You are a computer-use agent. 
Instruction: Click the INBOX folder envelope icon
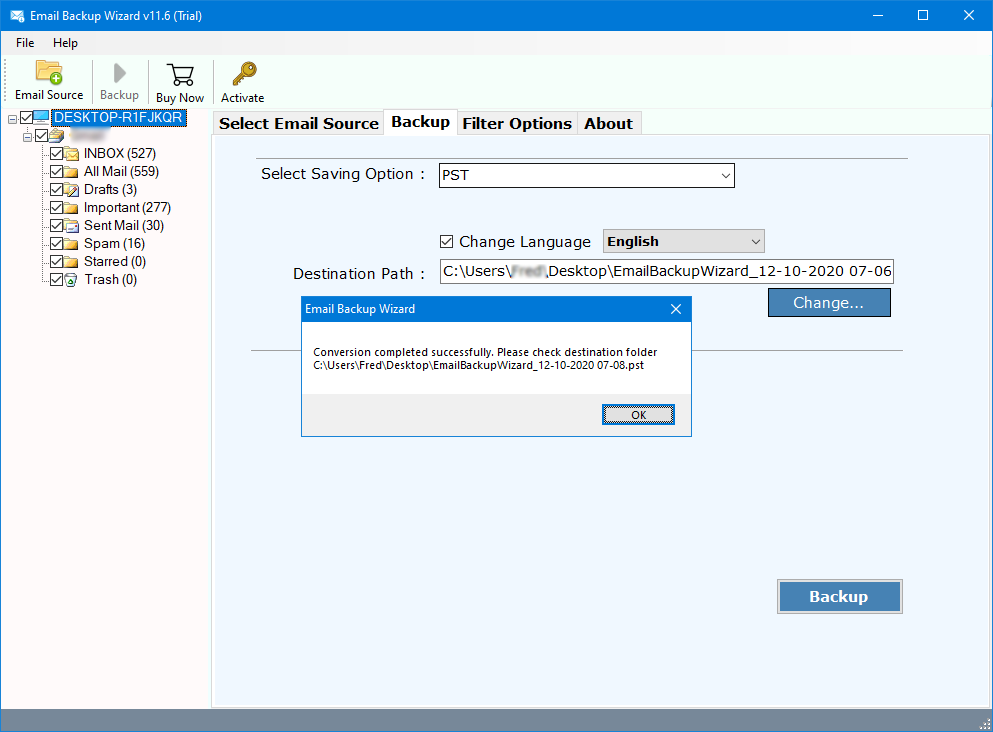71,154
